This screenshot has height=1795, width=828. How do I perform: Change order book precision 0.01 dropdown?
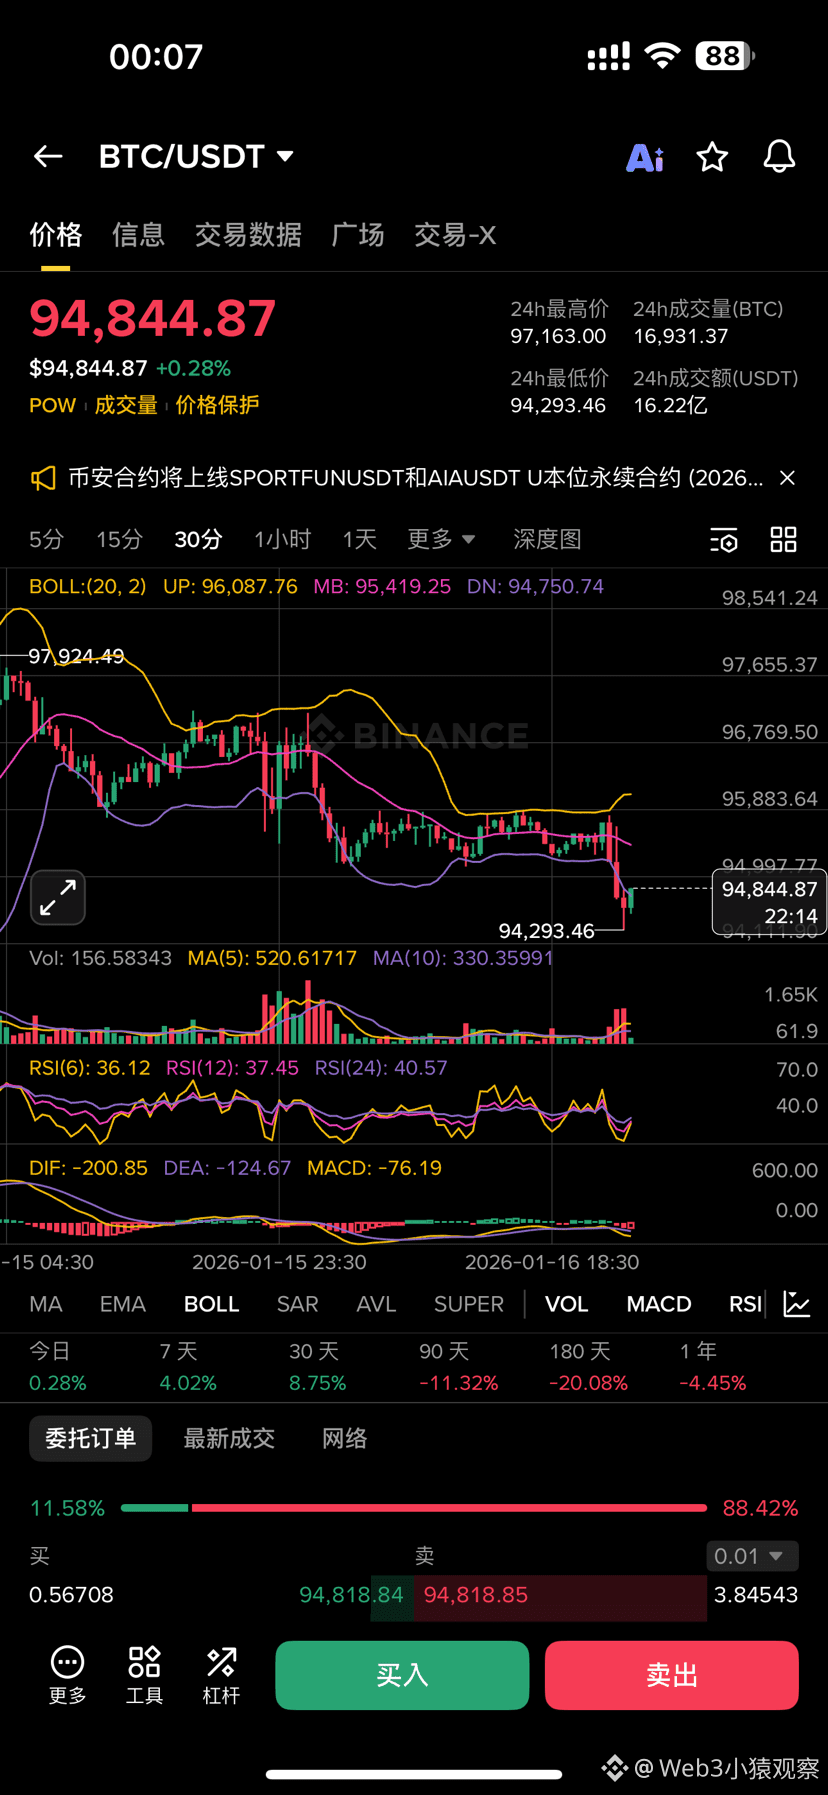[752, 1556]
